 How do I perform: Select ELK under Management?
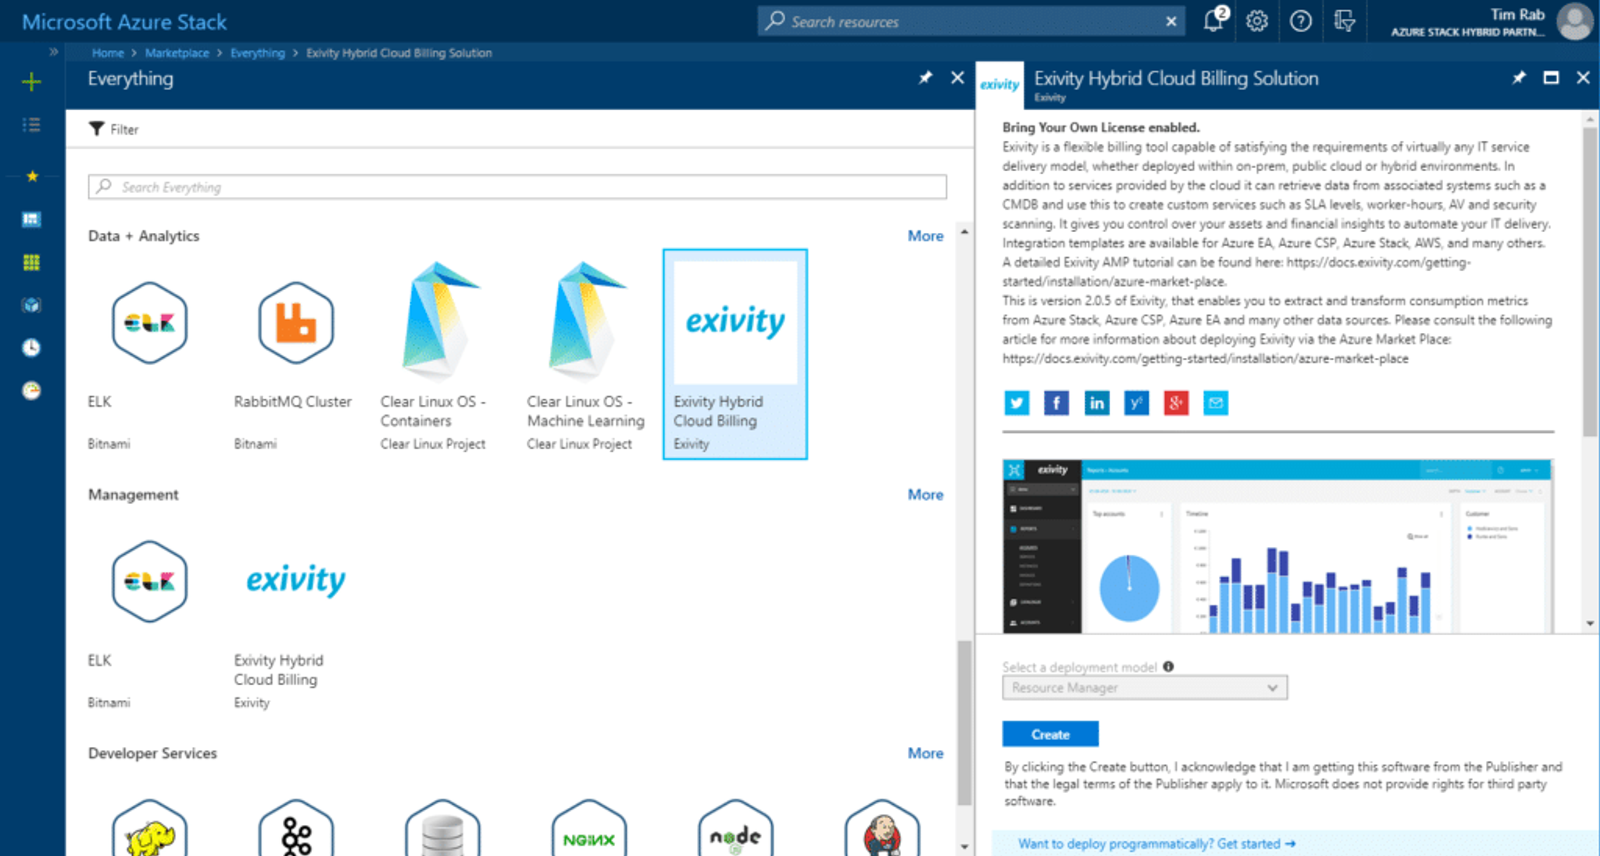pyautogui.click(x=149, y=614)
